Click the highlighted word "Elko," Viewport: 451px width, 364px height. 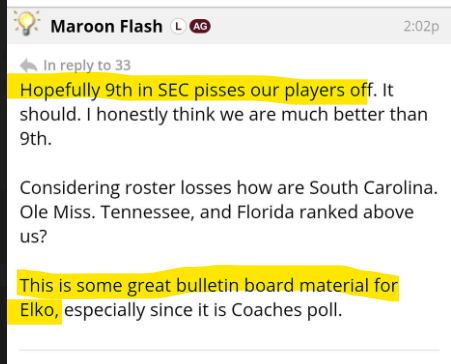point(39,310)
